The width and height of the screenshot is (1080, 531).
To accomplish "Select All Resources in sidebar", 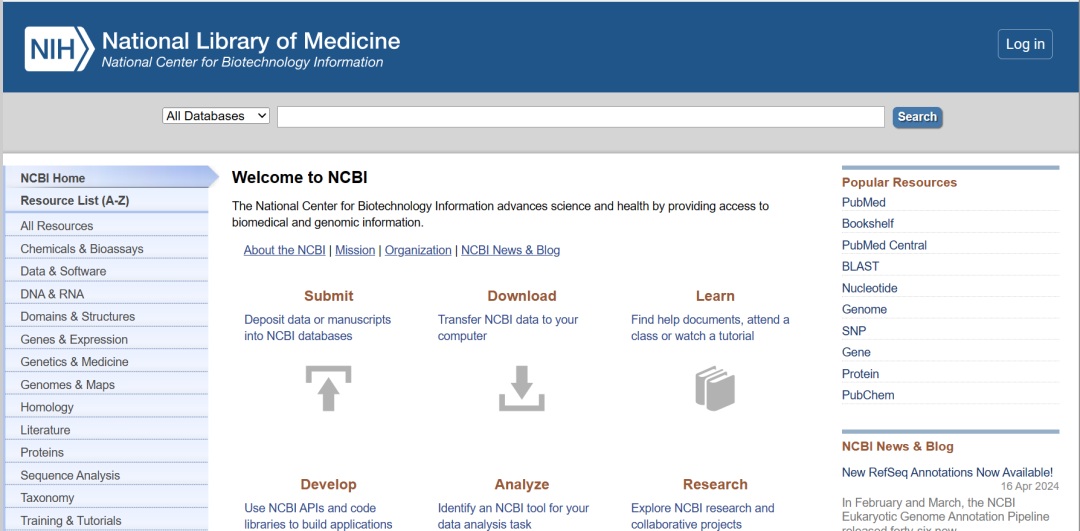I will point(106,226).
